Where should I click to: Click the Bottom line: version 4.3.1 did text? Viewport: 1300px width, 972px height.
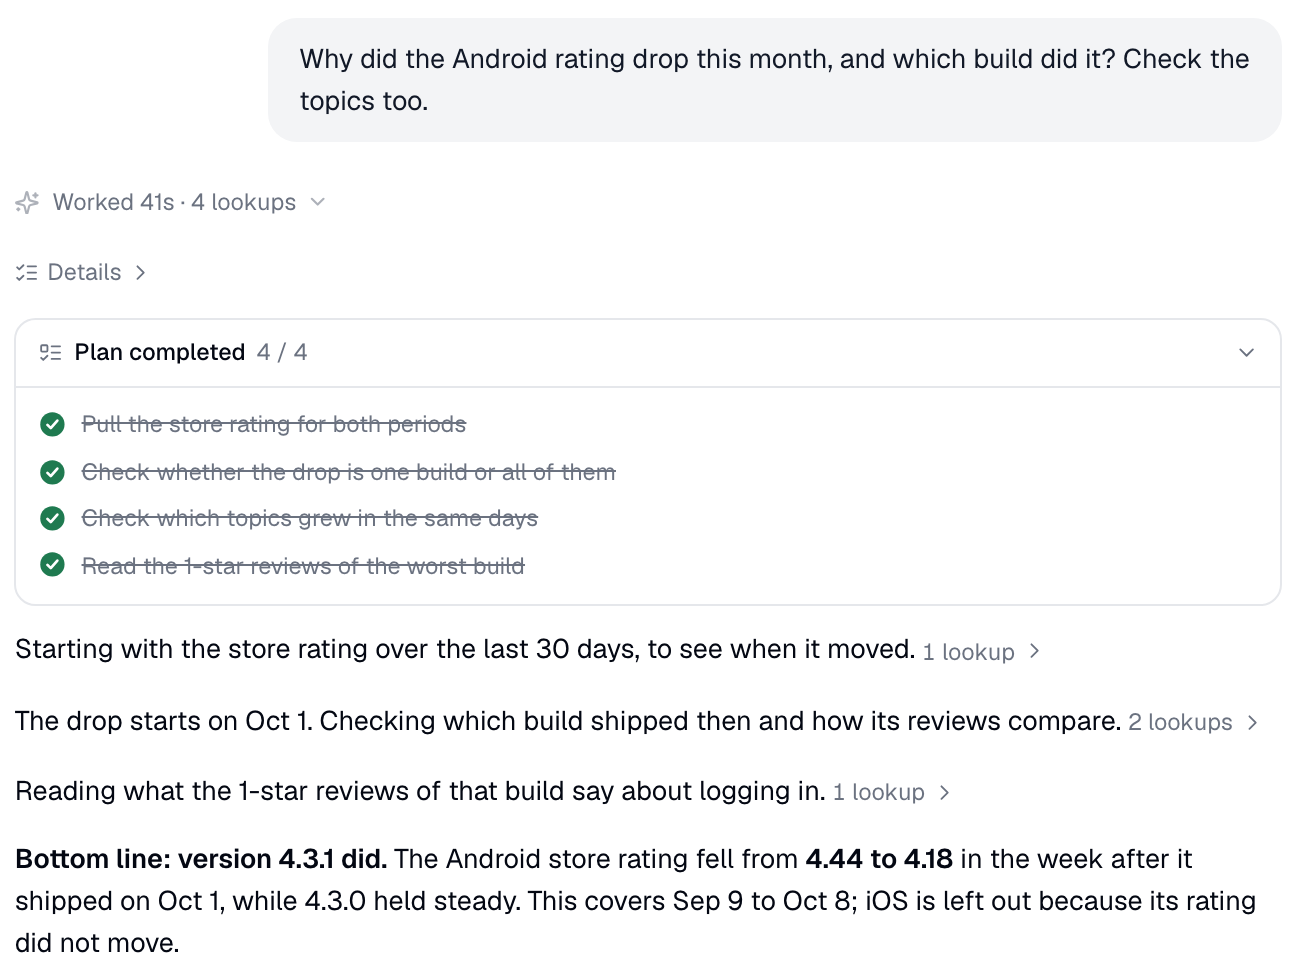click(201, 859)
